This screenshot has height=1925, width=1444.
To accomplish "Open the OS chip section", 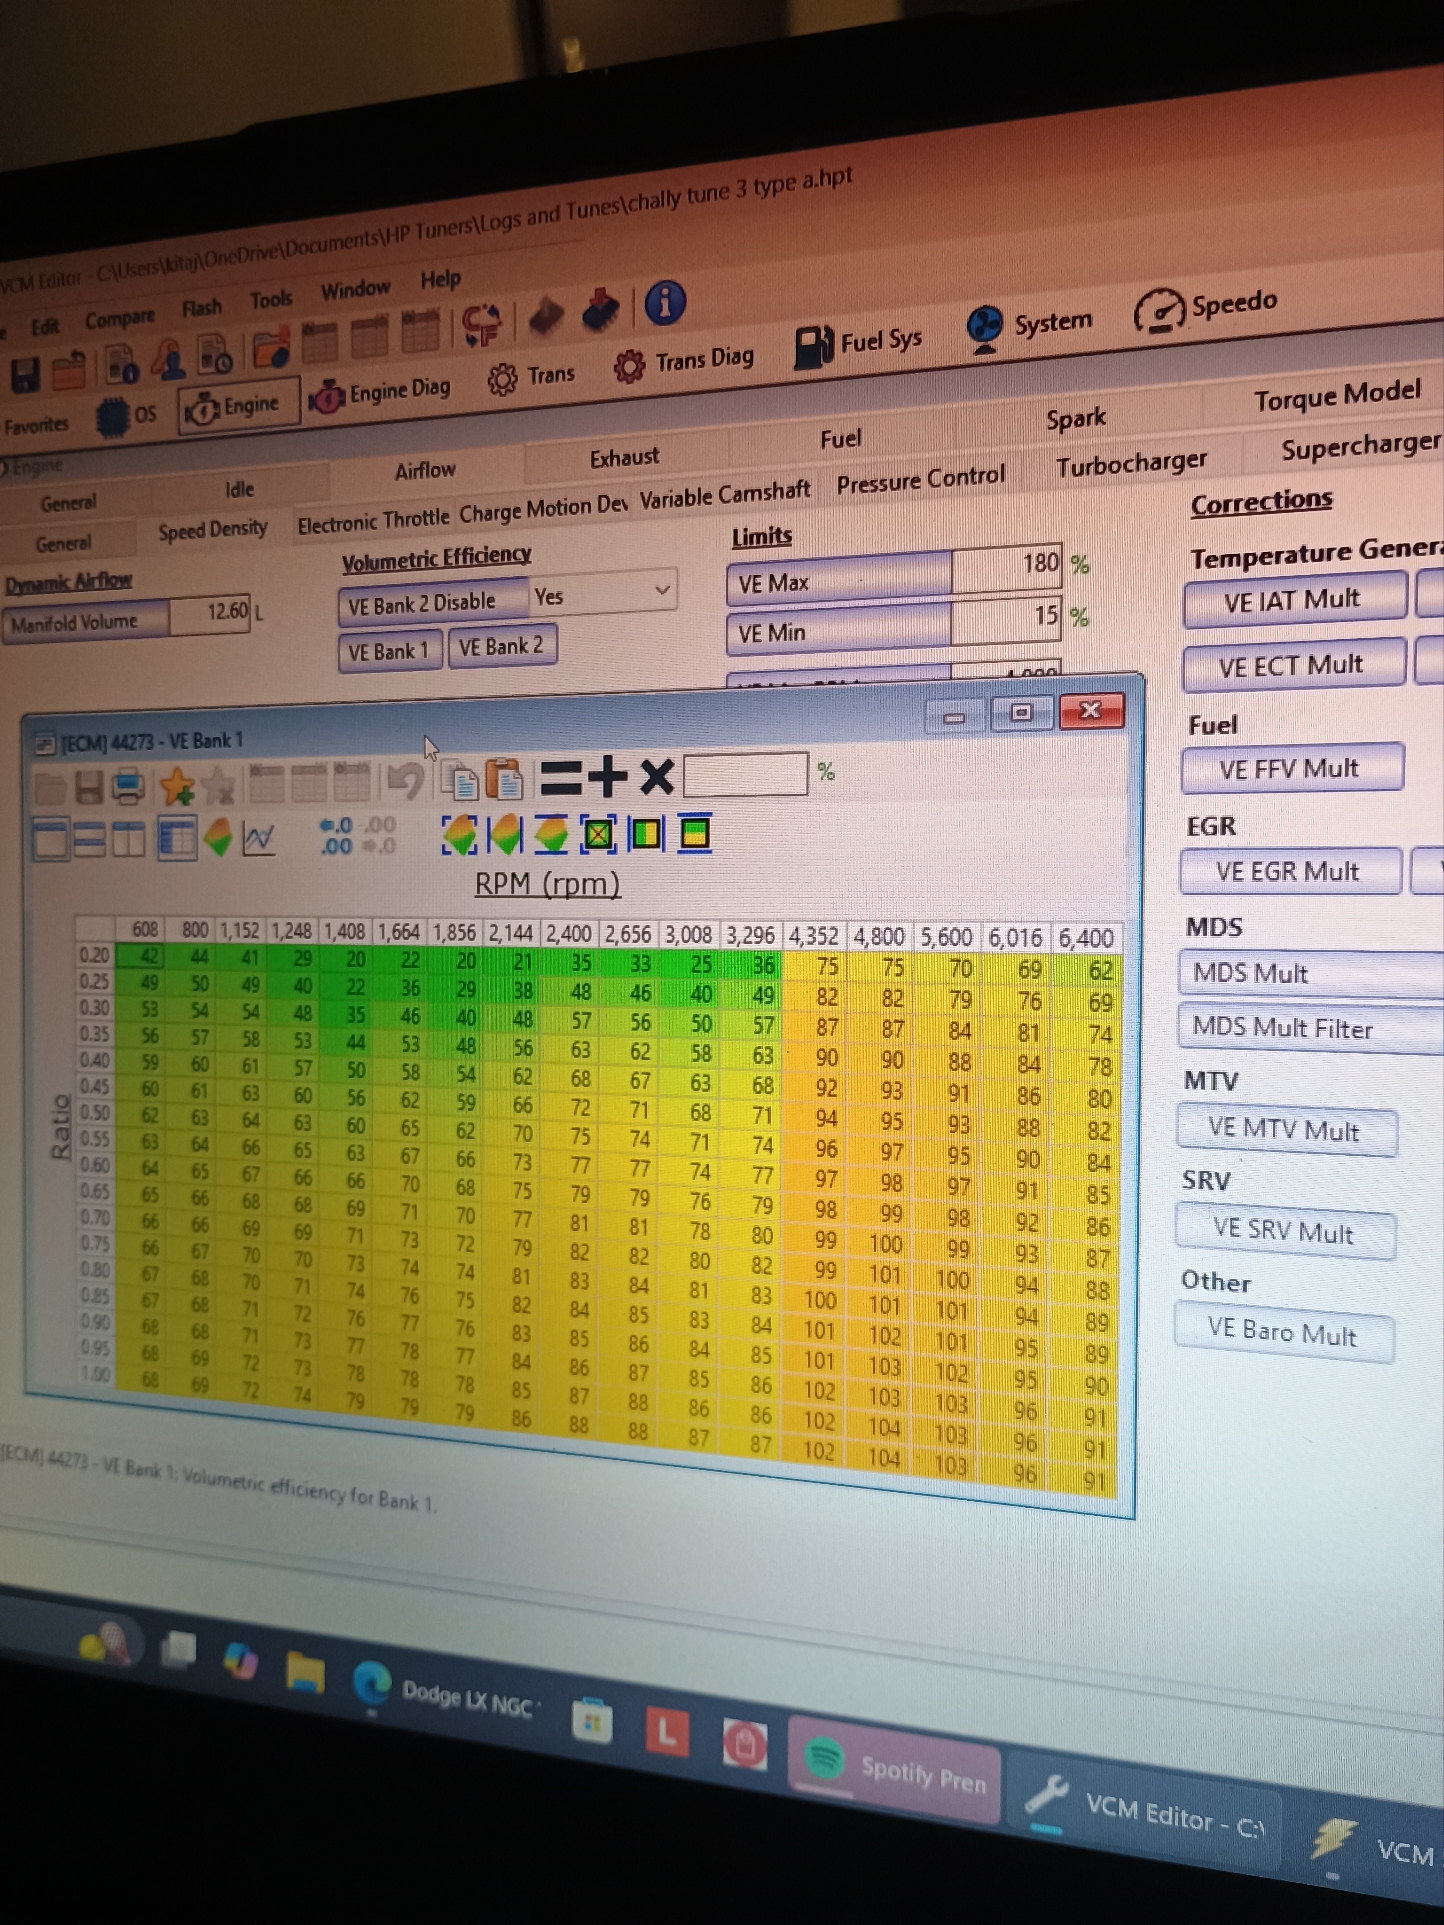I will pos(127,415).
